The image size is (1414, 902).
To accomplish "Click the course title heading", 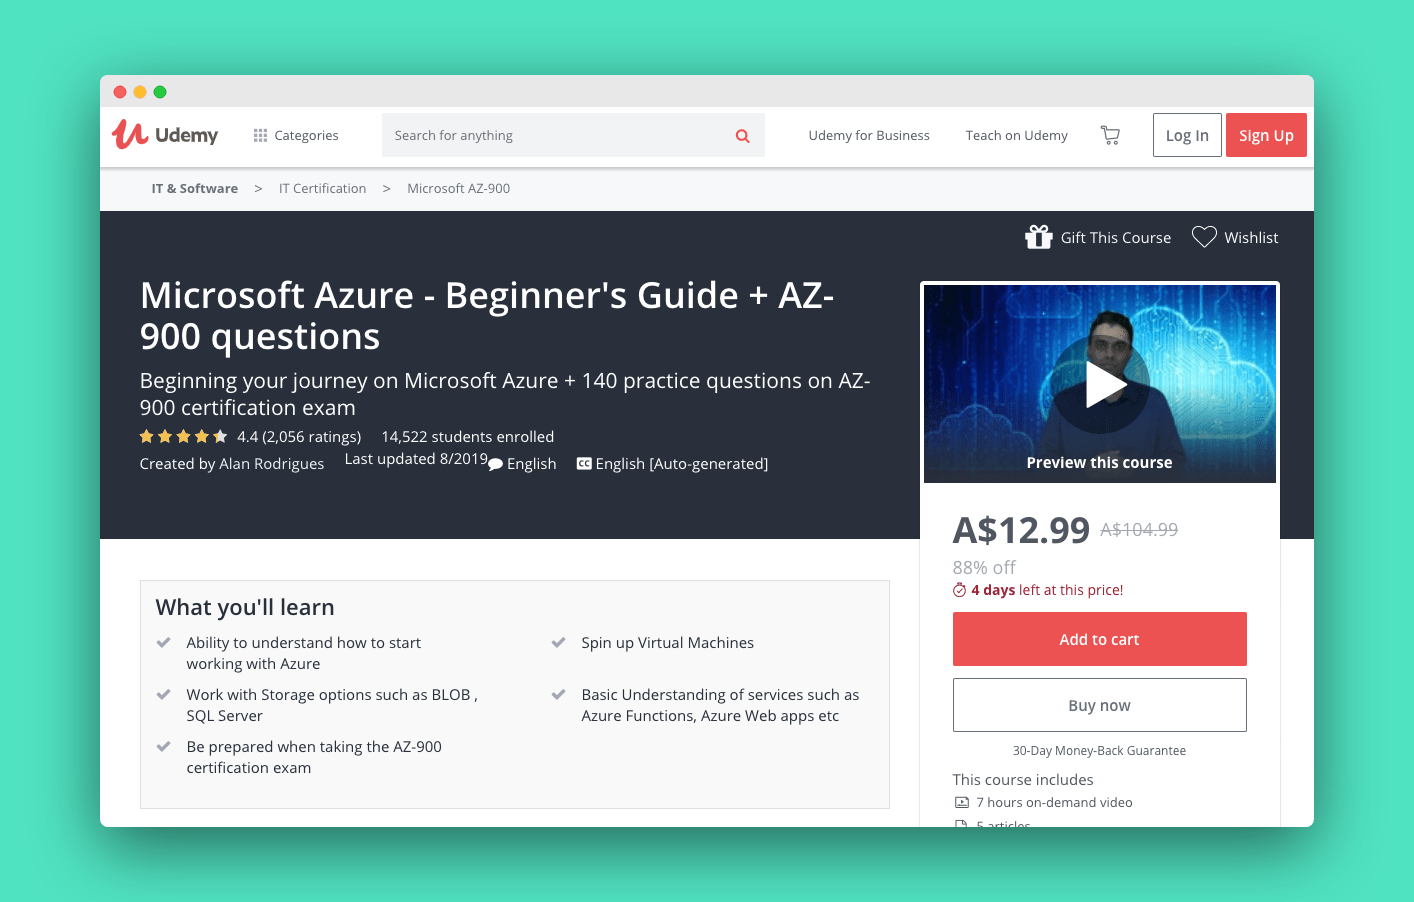I will [487, 316].
